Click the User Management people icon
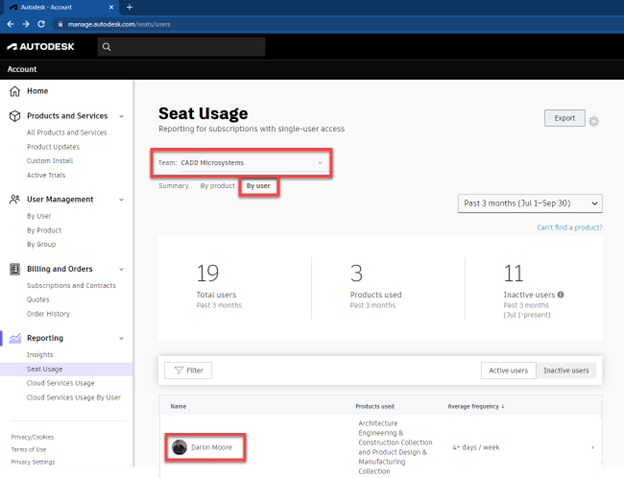The height and width of the screenshot is (478, 624). pyautogui.click(x=15, y=199)
